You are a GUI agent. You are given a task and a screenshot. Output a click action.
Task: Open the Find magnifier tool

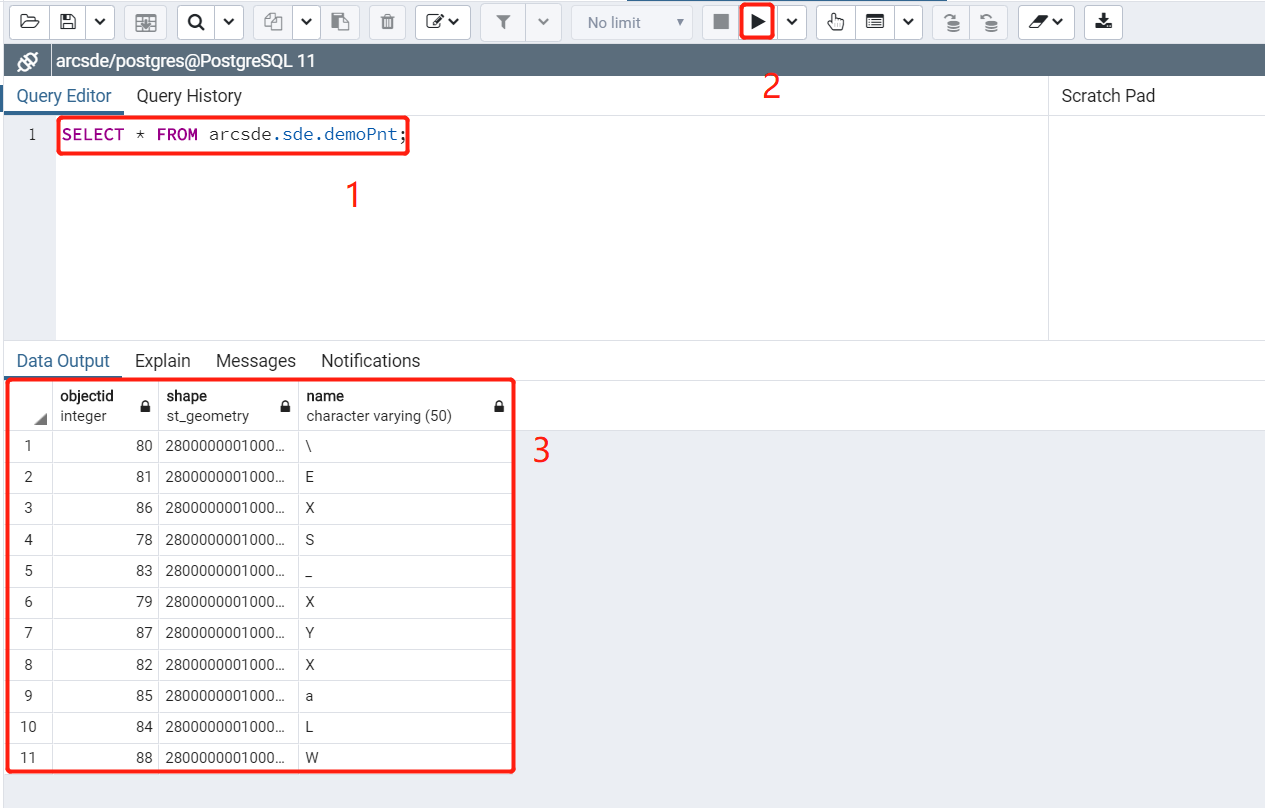pyautogui.click(x=197, y=21)
